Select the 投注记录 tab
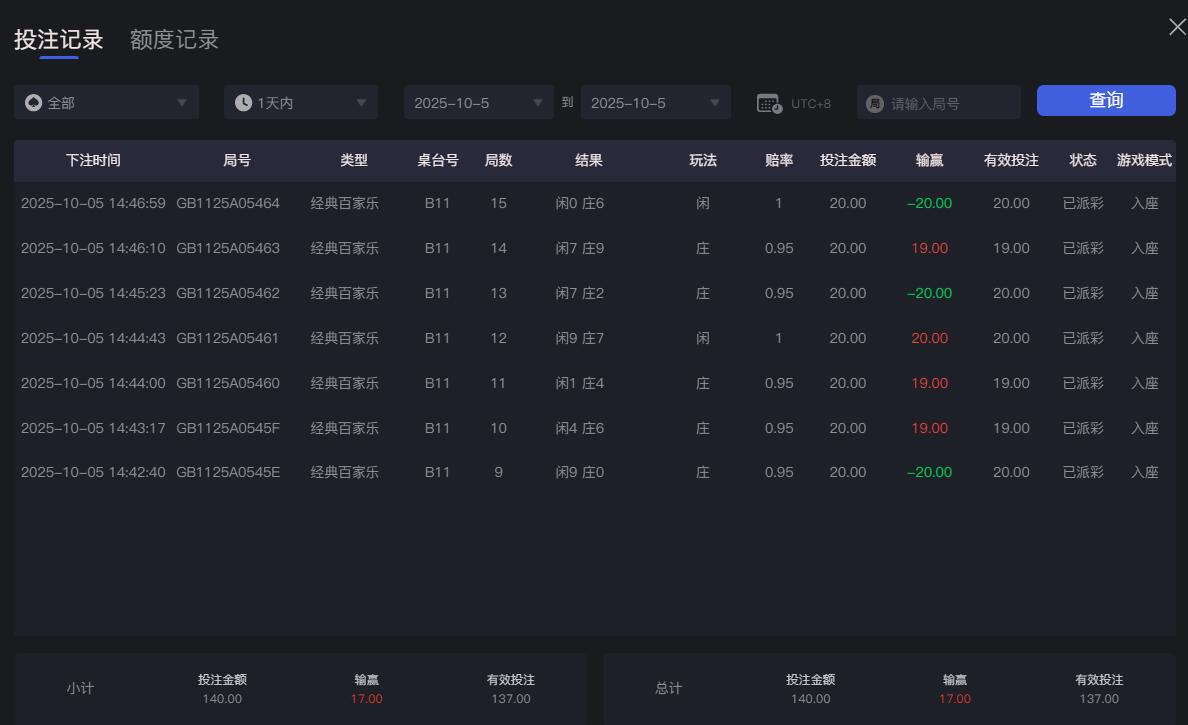The height and width of the screenshot is (725, 1188). click(x=56, y=40)
